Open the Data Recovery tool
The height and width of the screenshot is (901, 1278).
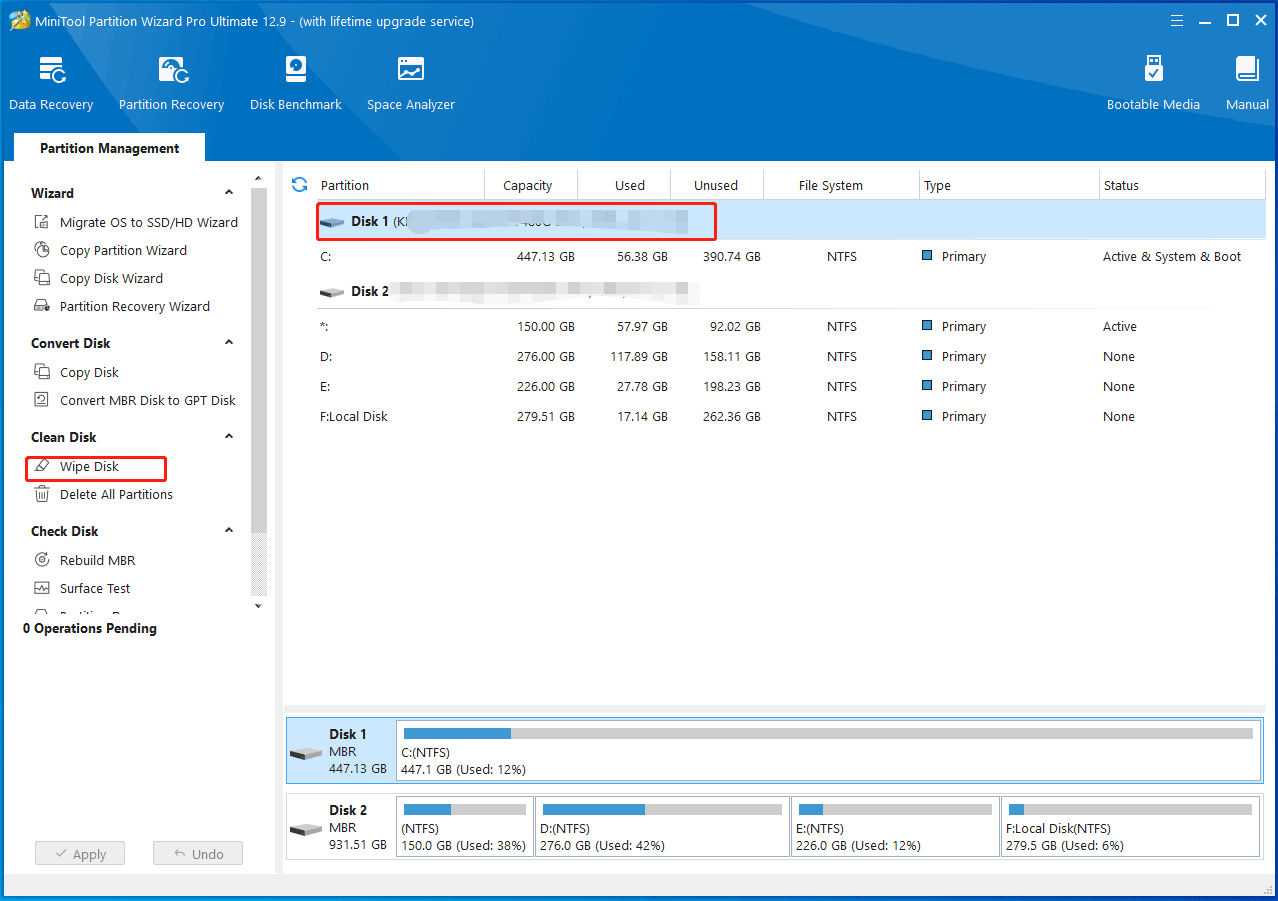(51, 84)
